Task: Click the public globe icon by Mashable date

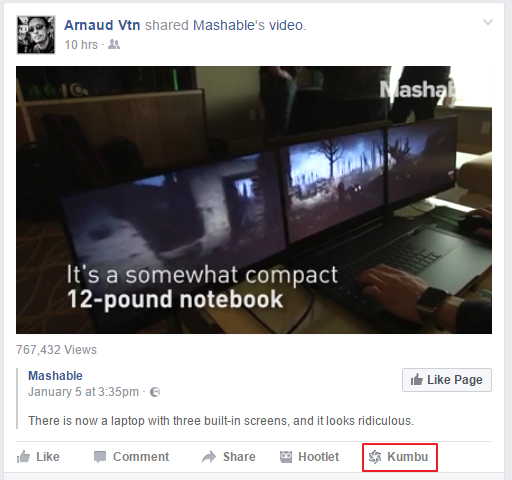Action: point(155,392)
